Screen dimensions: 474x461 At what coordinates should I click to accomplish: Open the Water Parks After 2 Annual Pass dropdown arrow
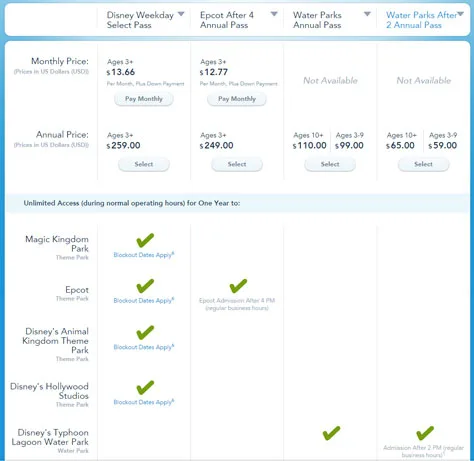click(x=461, y=14)
